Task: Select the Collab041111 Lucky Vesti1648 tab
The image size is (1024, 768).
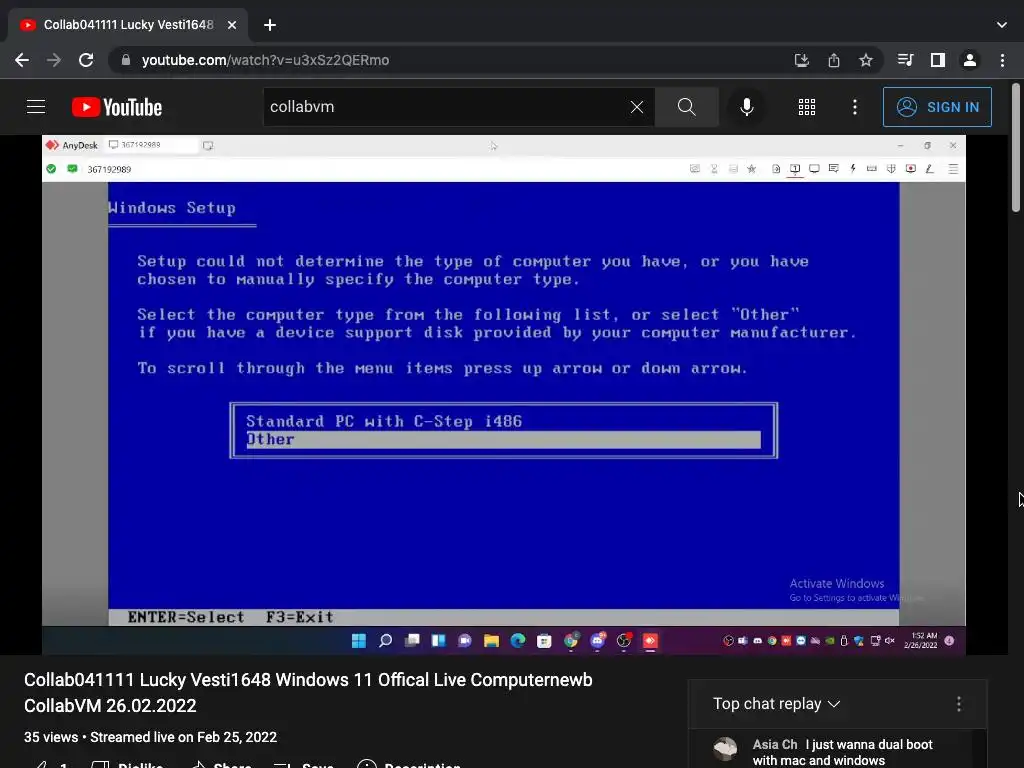Action: (x=127, y=25)
